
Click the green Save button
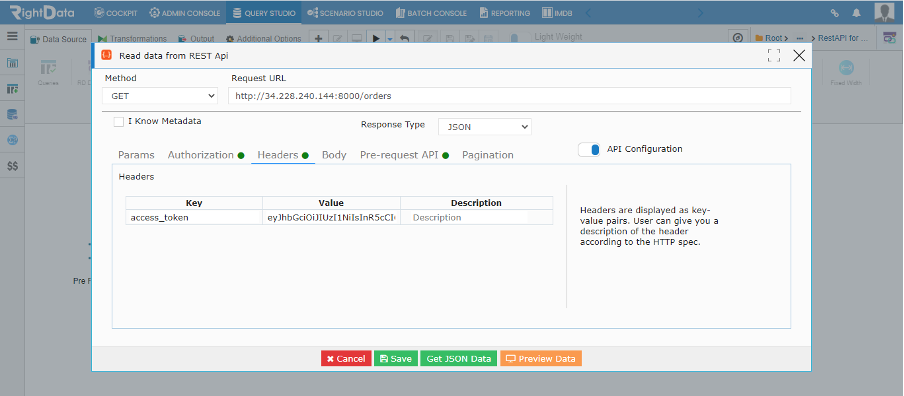tap(396, 359)
